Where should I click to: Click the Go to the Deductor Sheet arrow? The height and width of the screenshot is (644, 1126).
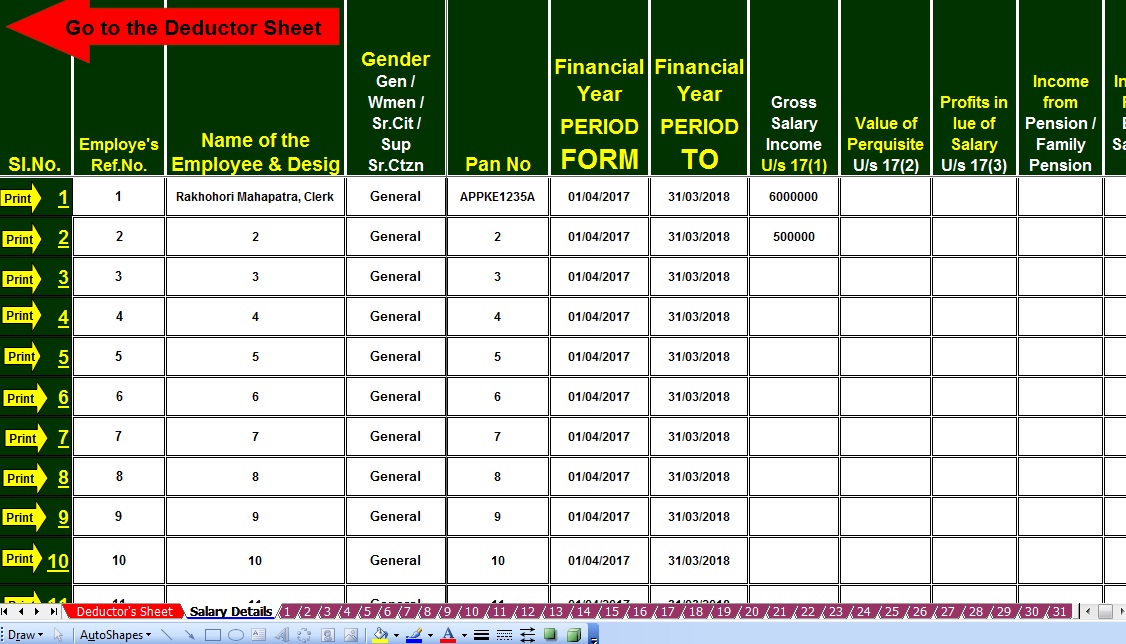point(173,29)
